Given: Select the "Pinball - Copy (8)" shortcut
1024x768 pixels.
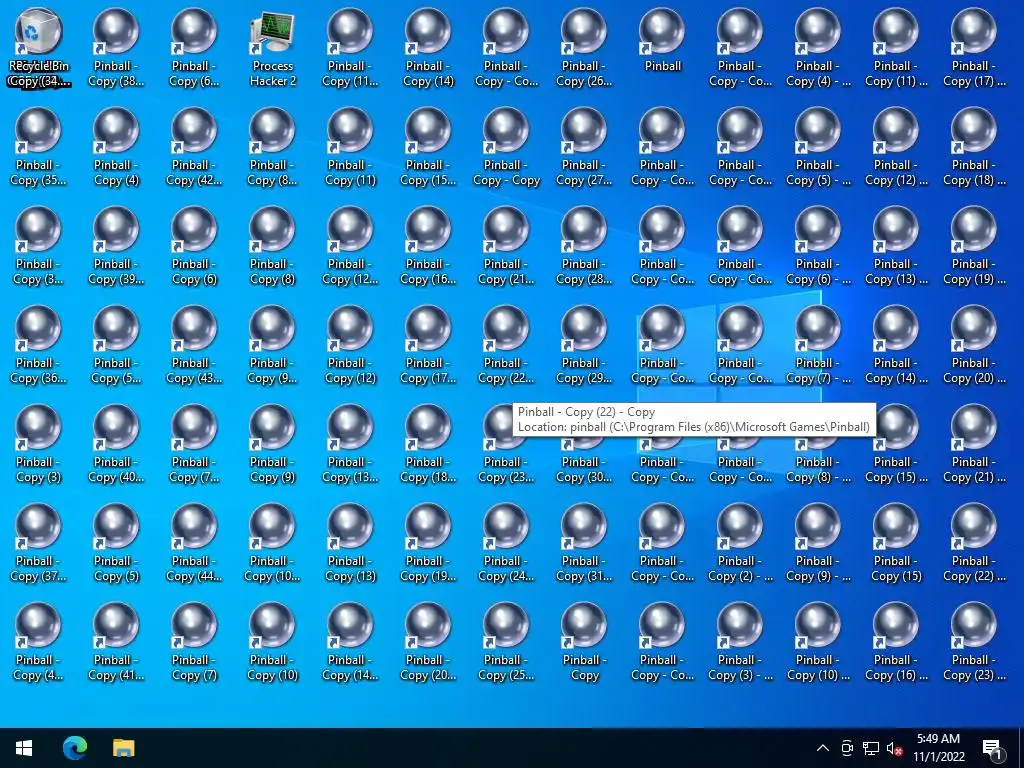Looking at the screenshot, I should tap(272, 247).
